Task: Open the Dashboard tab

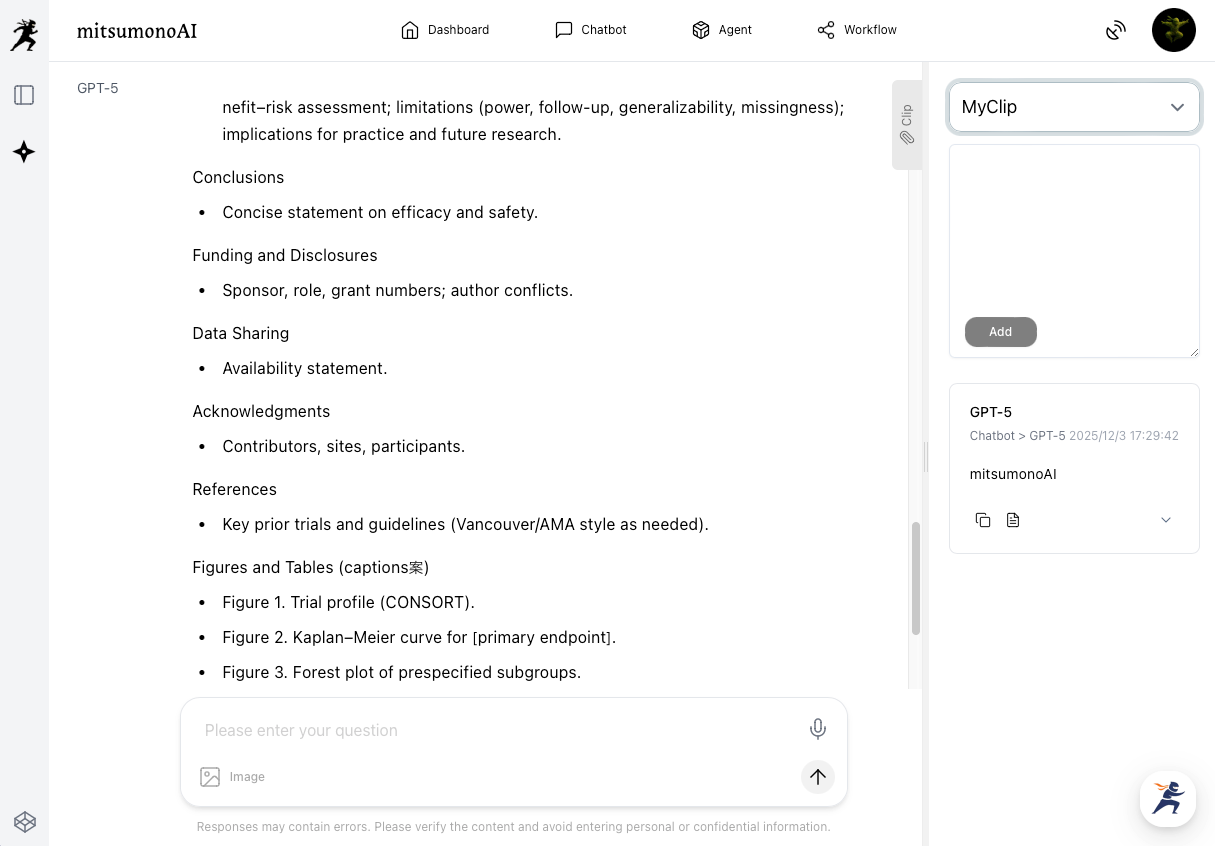Action: pyautogui.click(x=445, y=30)
